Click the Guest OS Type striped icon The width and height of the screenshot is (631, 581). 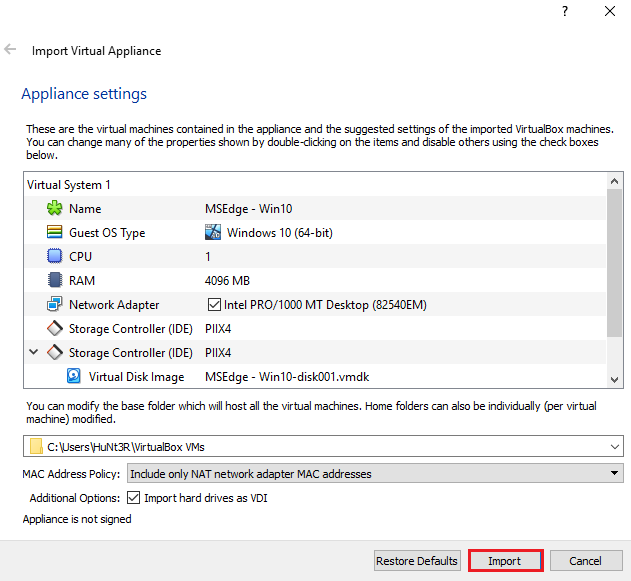pos(54,232)
